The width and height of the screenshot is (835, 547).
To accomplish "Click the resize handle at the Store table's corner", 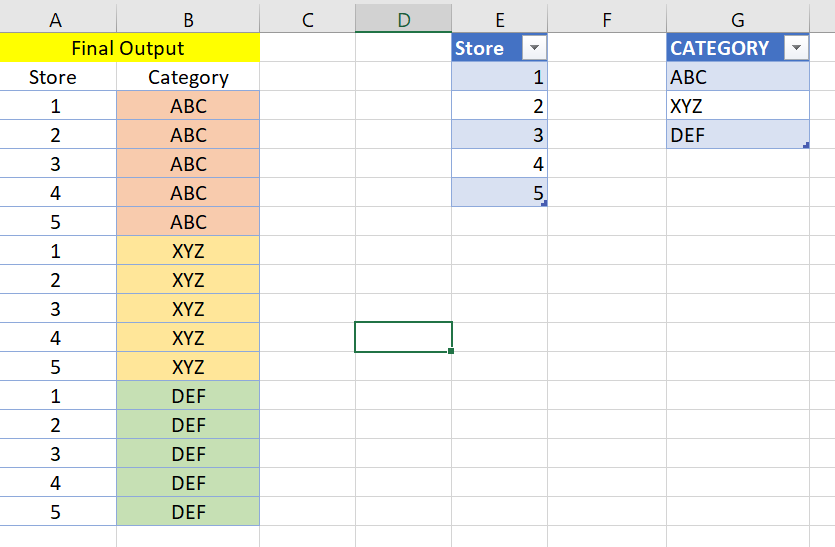I will tap(544, 203).
